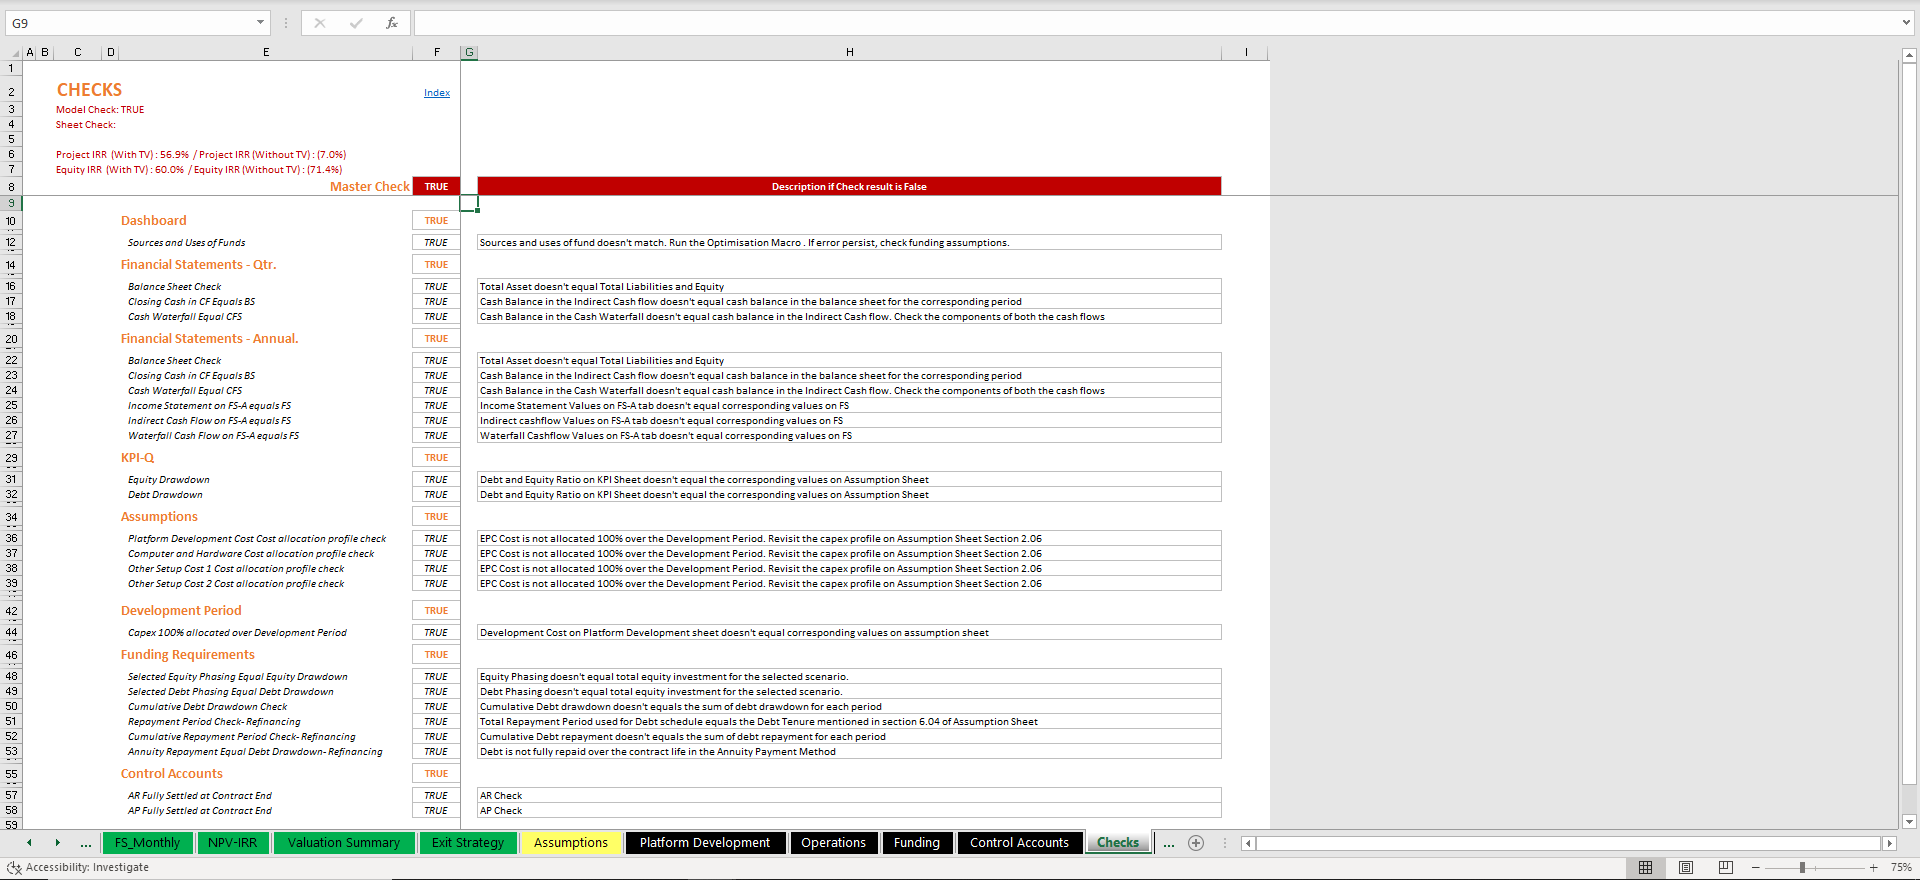Switch to the NPV-IRR sheet tab
Screen dimensions: 1920x880
(x=232, y=843)
